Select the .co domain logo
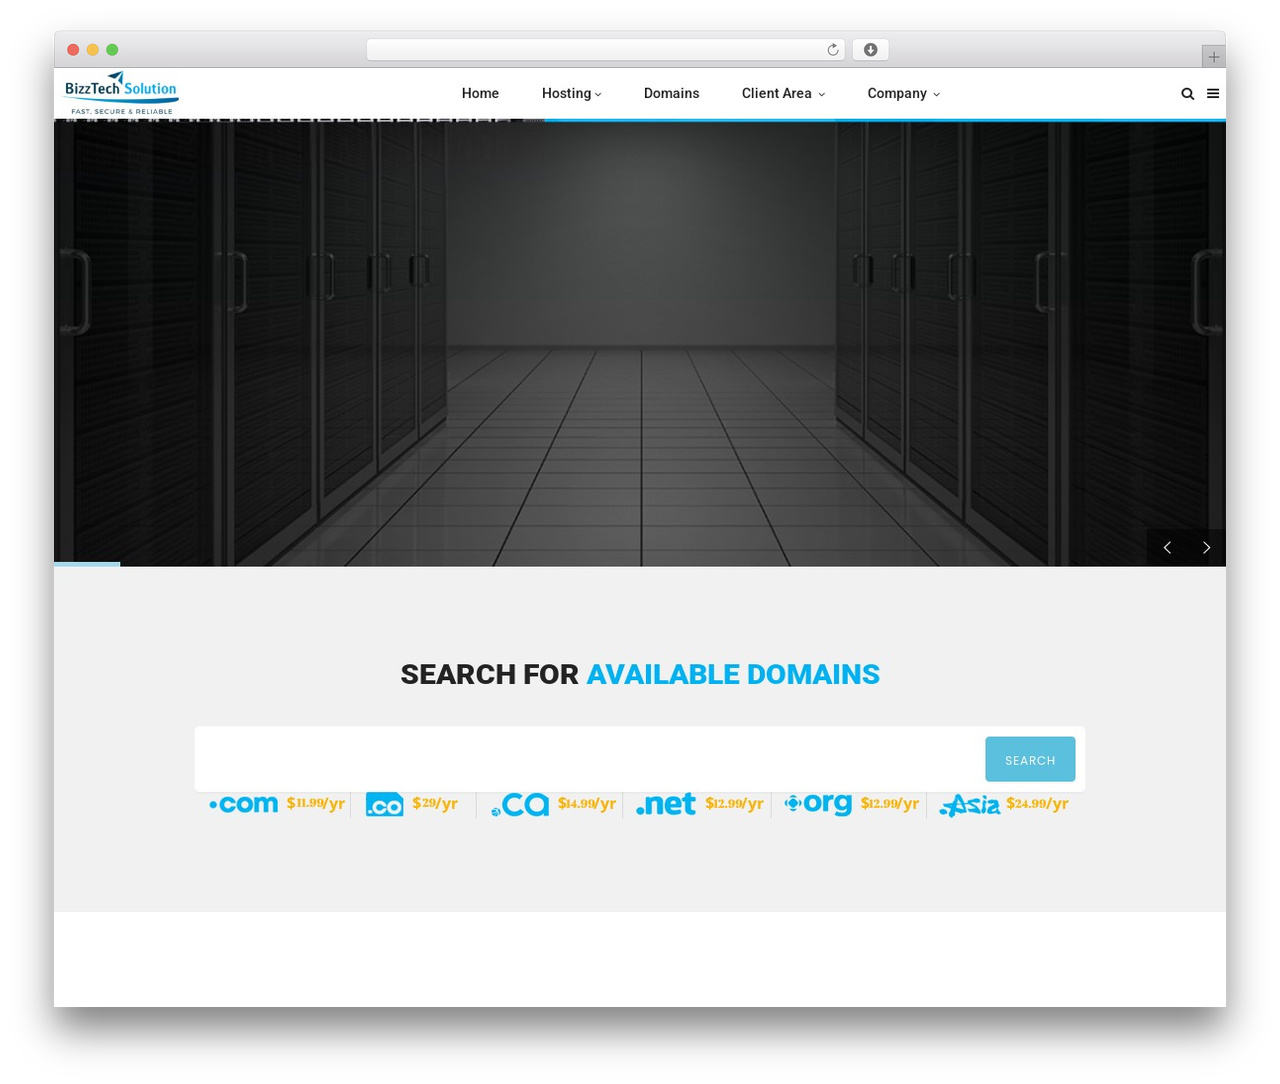This screenshot has height=1084, width=1280. tap(384, 804)
